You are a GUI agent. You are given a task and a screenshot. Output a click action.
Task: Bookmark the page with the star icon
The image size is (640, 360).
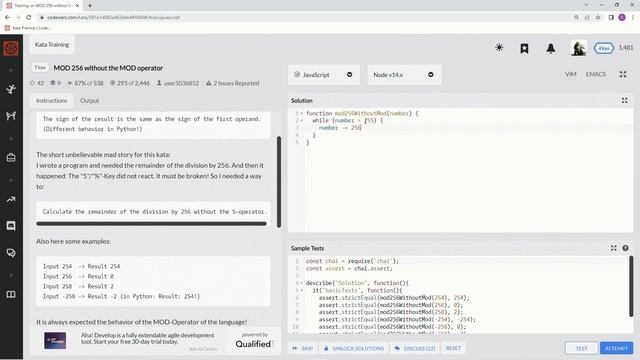coord(598,18)
